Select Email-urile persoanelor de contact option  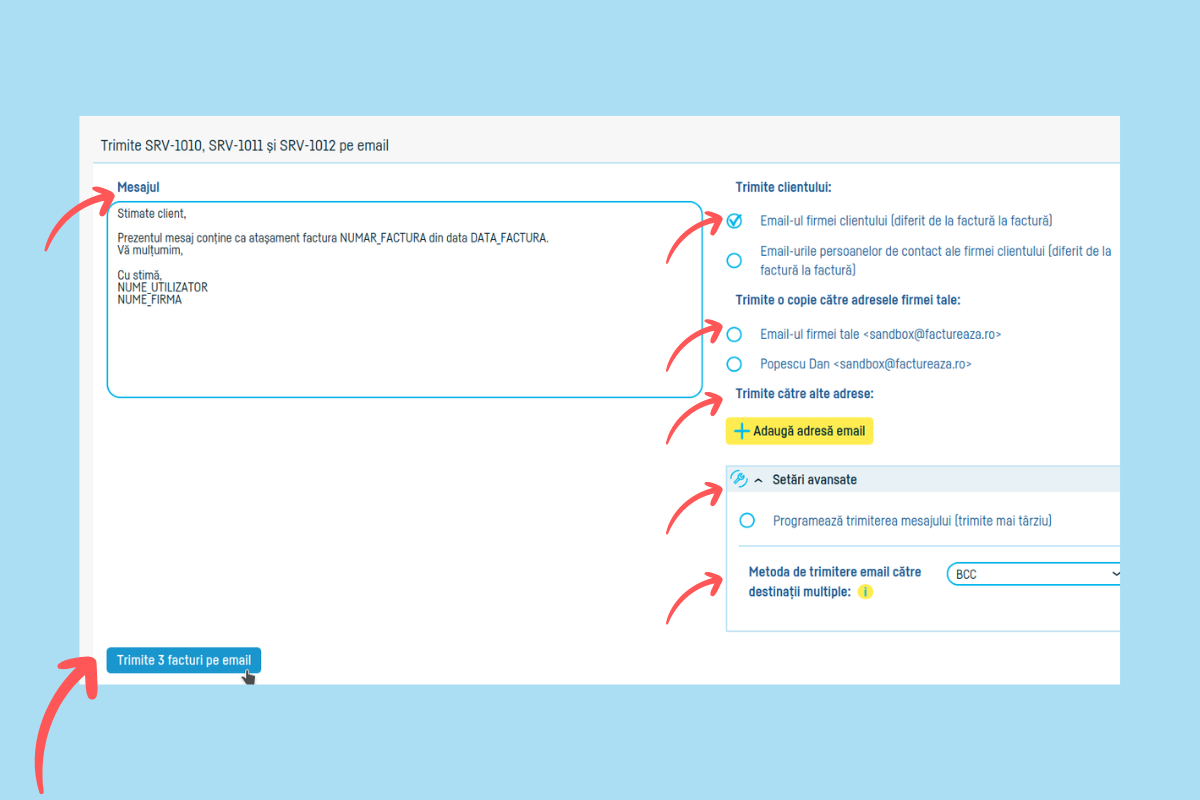click(x=735, y=260)
